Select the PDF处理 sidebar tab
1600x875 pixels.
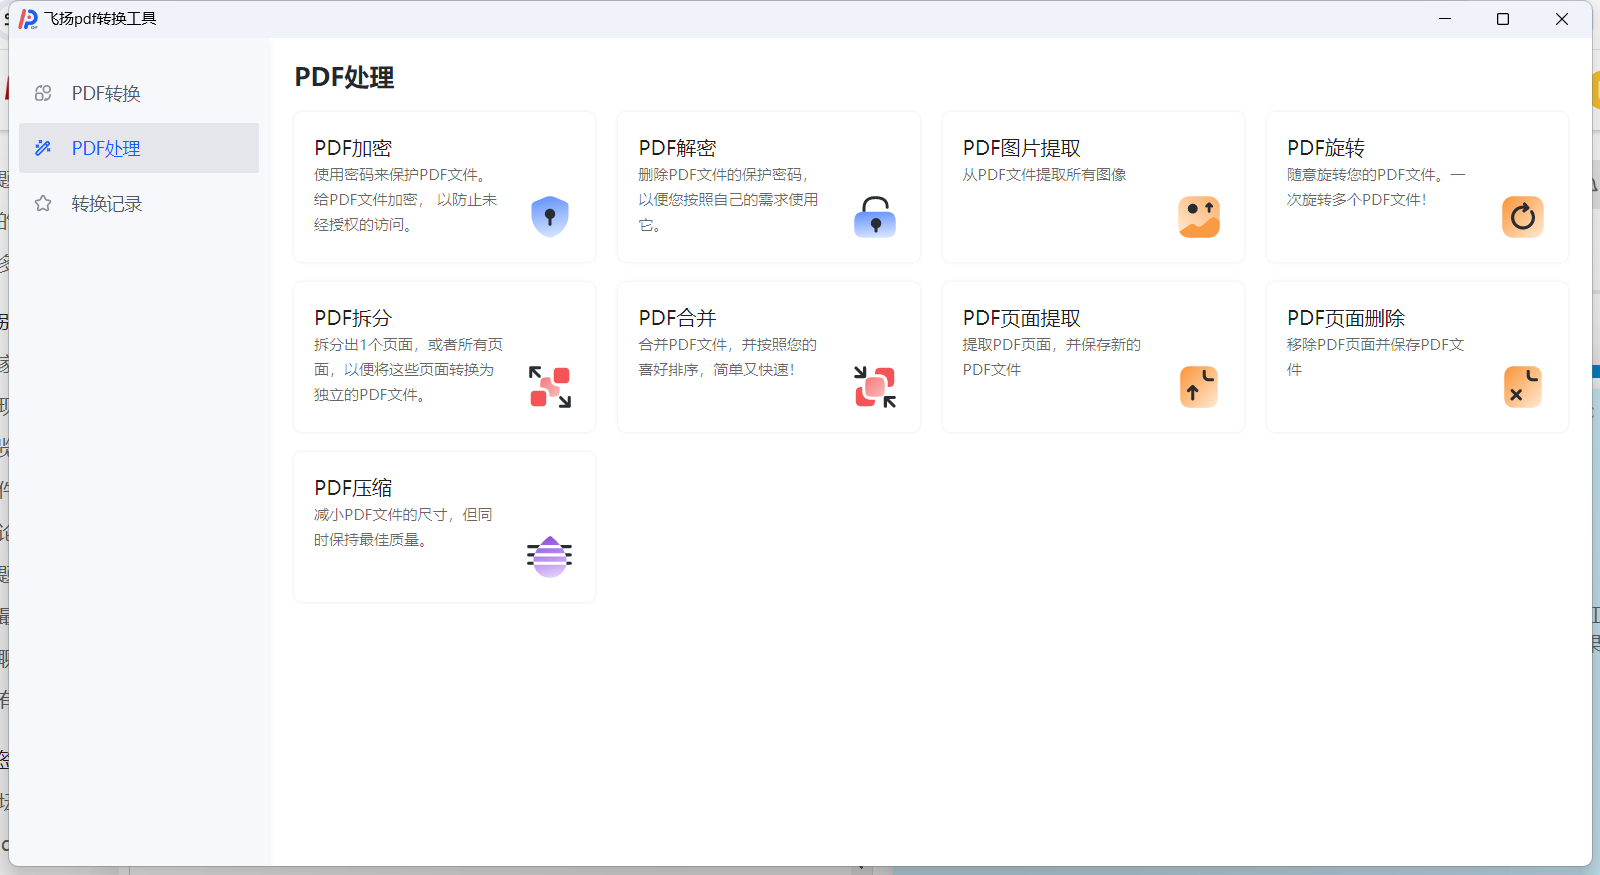pos(106,148)
